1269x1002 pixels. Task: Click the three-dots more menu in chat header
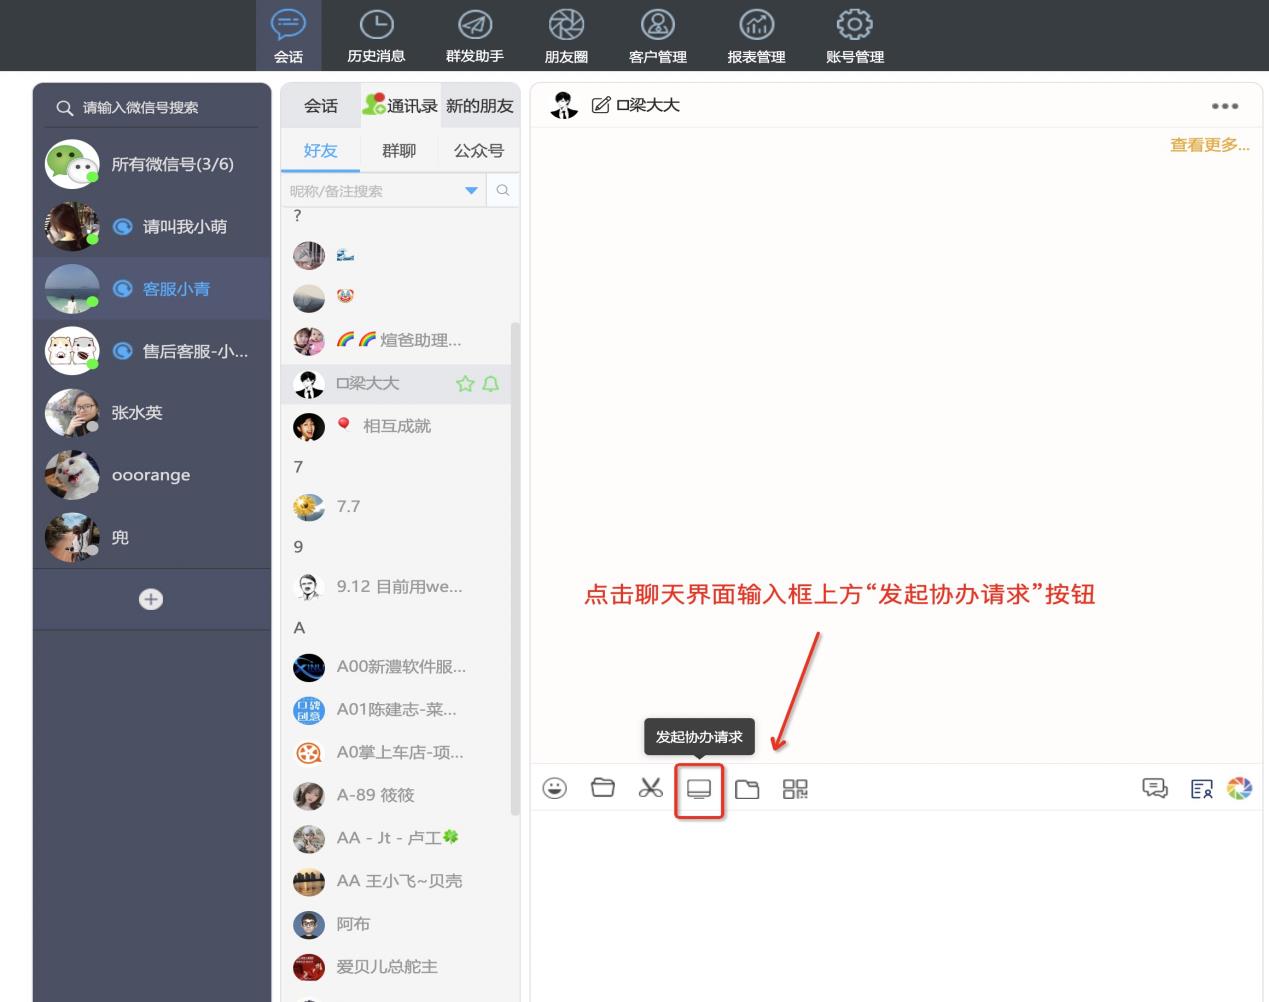point(1225,106)
